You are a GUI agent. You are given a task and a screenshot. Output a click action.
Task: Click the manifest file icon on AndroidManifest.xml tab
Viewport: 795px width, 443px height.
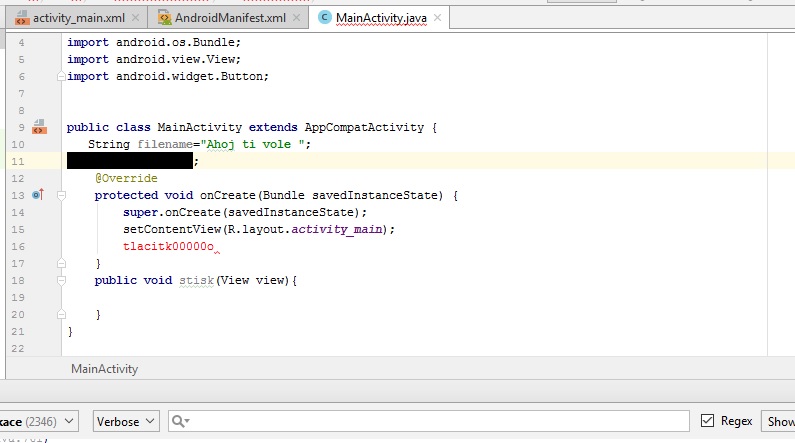click(x=164, y=18)
